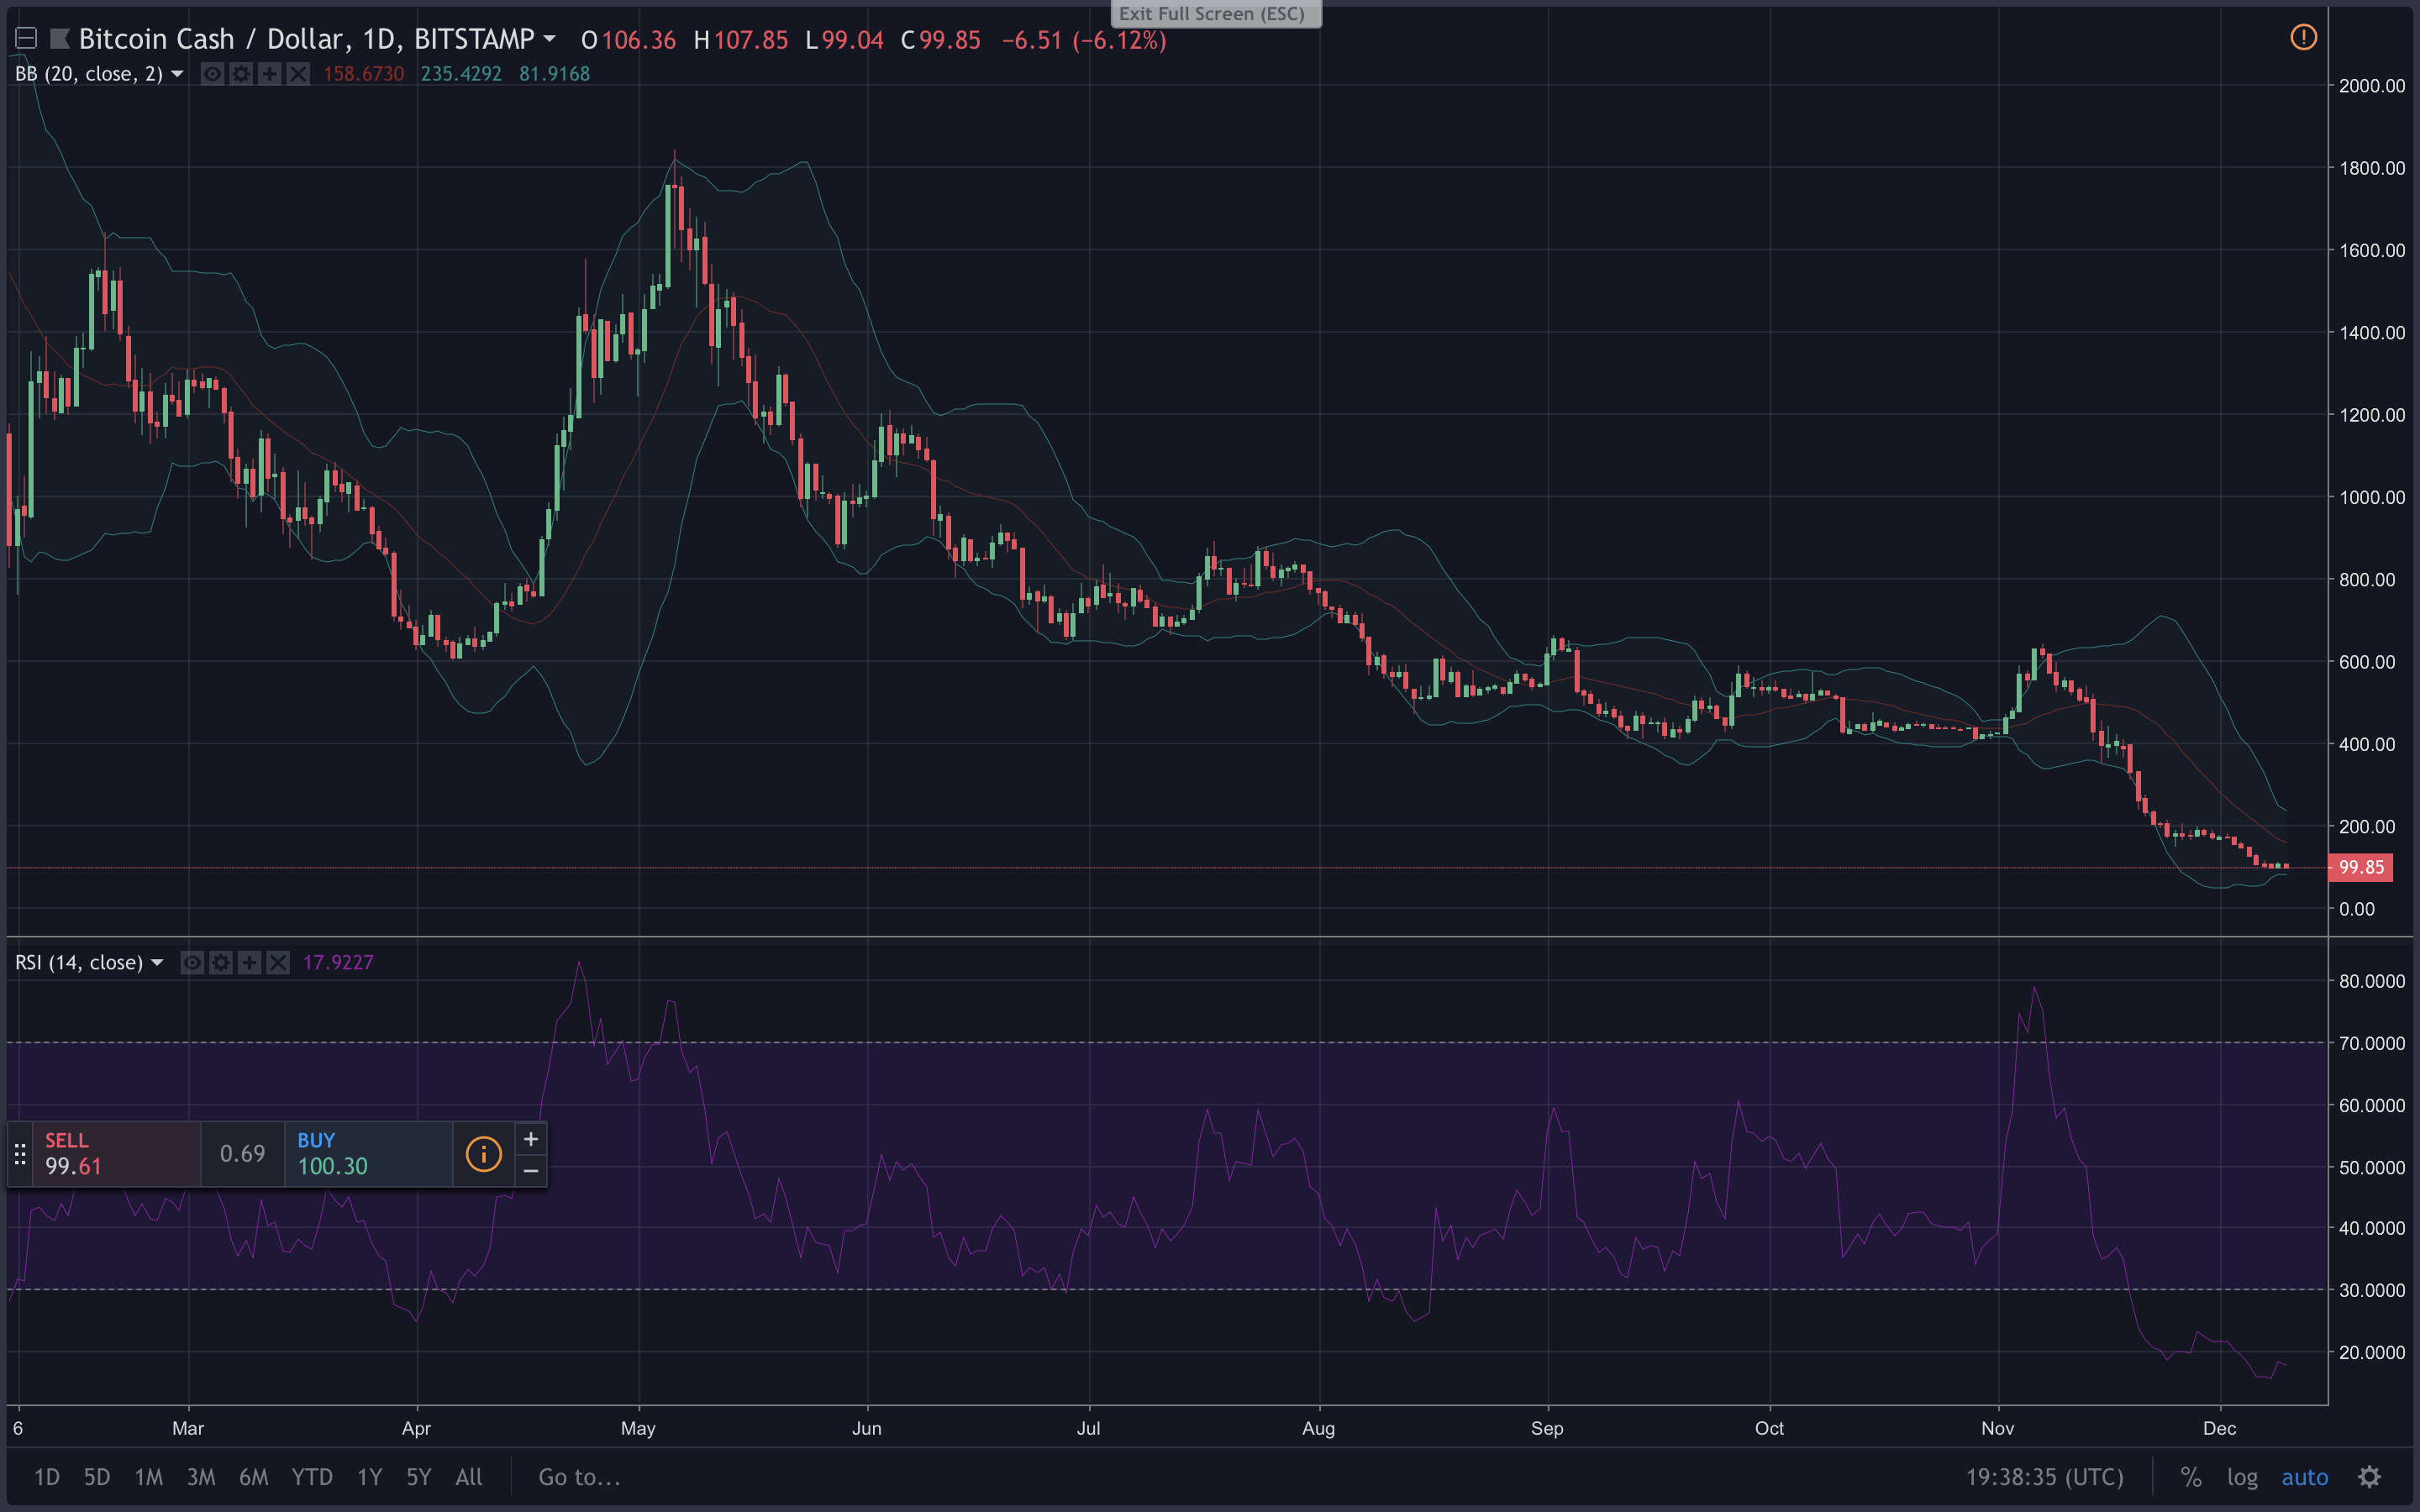Select the 3M time range
Screen dimensions: 2420x1512
[201, 1477]
